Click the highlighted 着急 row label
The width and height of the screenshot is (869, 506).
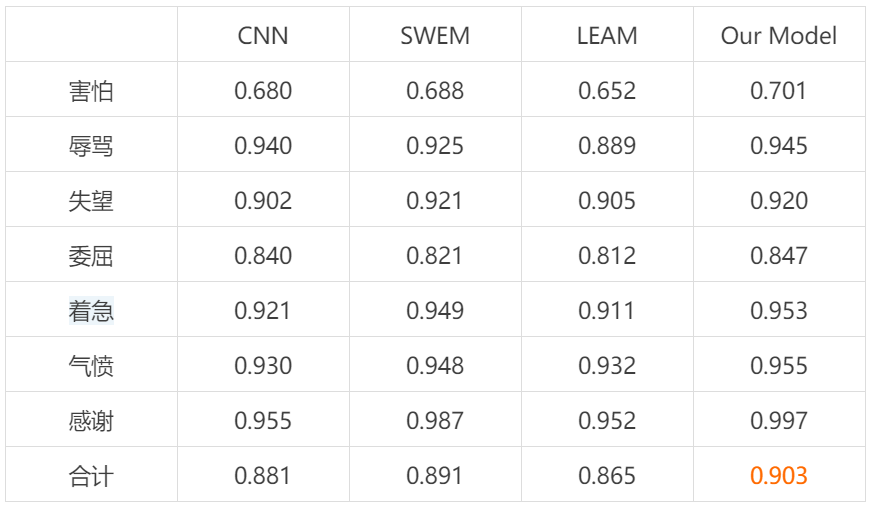pyautogui.click(x=91, y=311)
